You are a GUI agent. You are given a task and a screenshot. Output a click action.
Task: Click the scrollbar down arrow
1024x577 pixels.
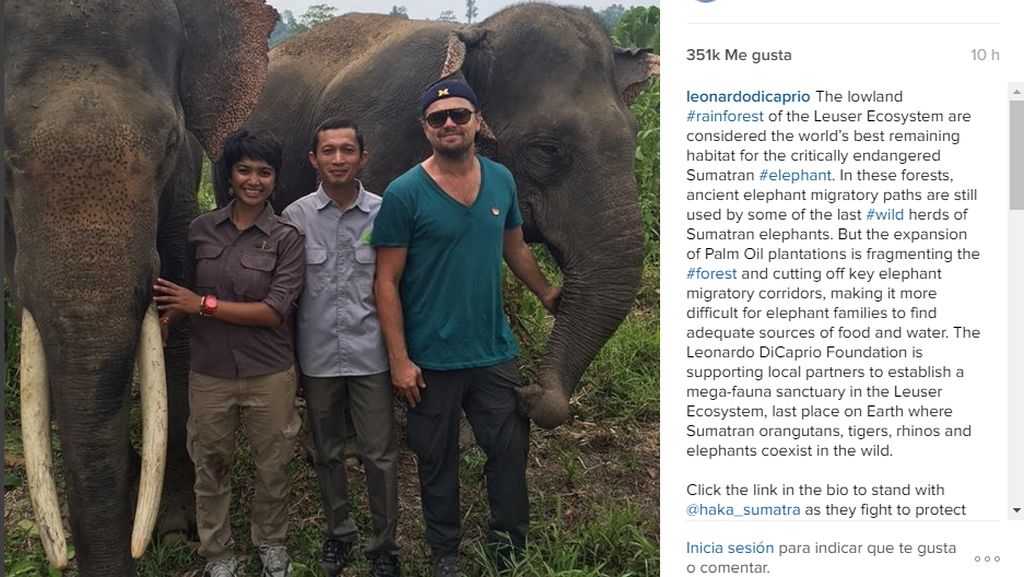pyautogui.click(x=1016, y=511)
